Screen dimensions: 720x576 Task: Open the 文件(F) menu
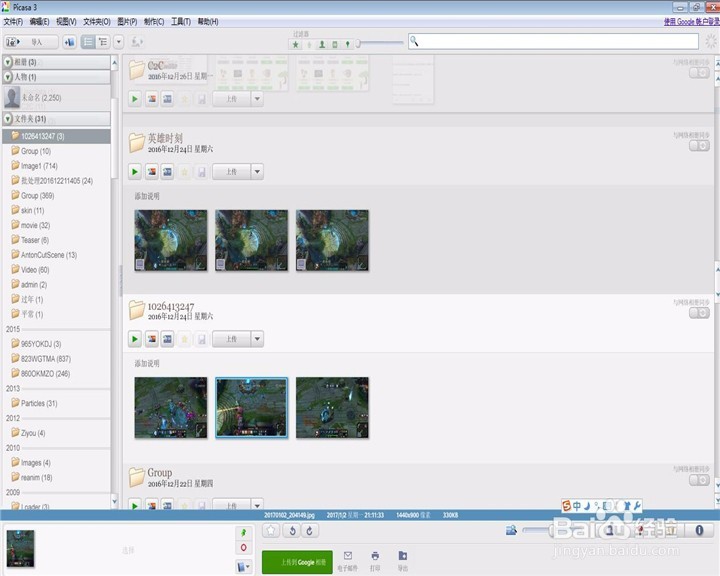13,22
